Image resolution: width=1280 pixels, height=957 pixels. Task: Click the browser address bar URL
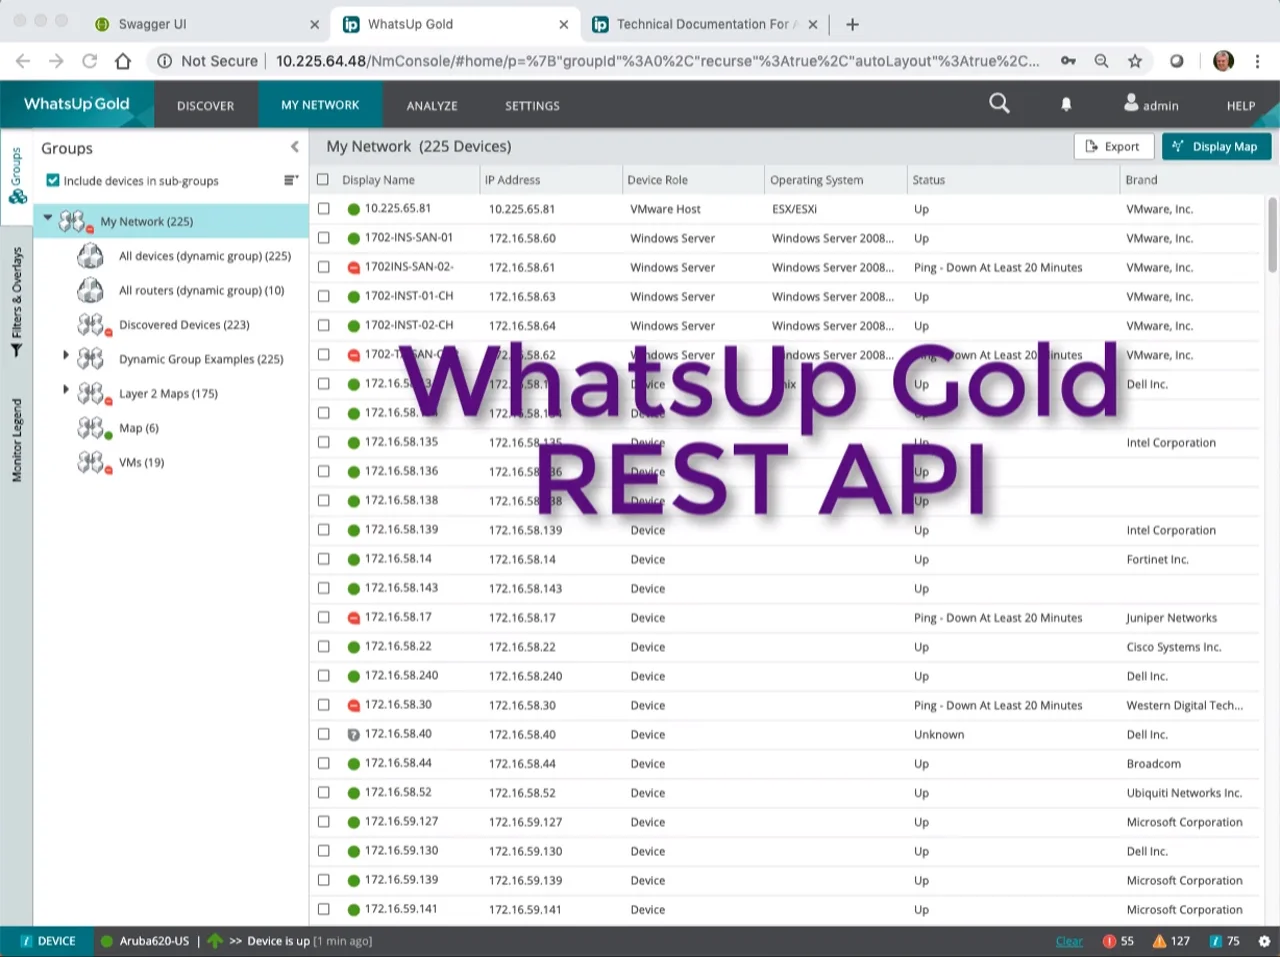(657, 61)
